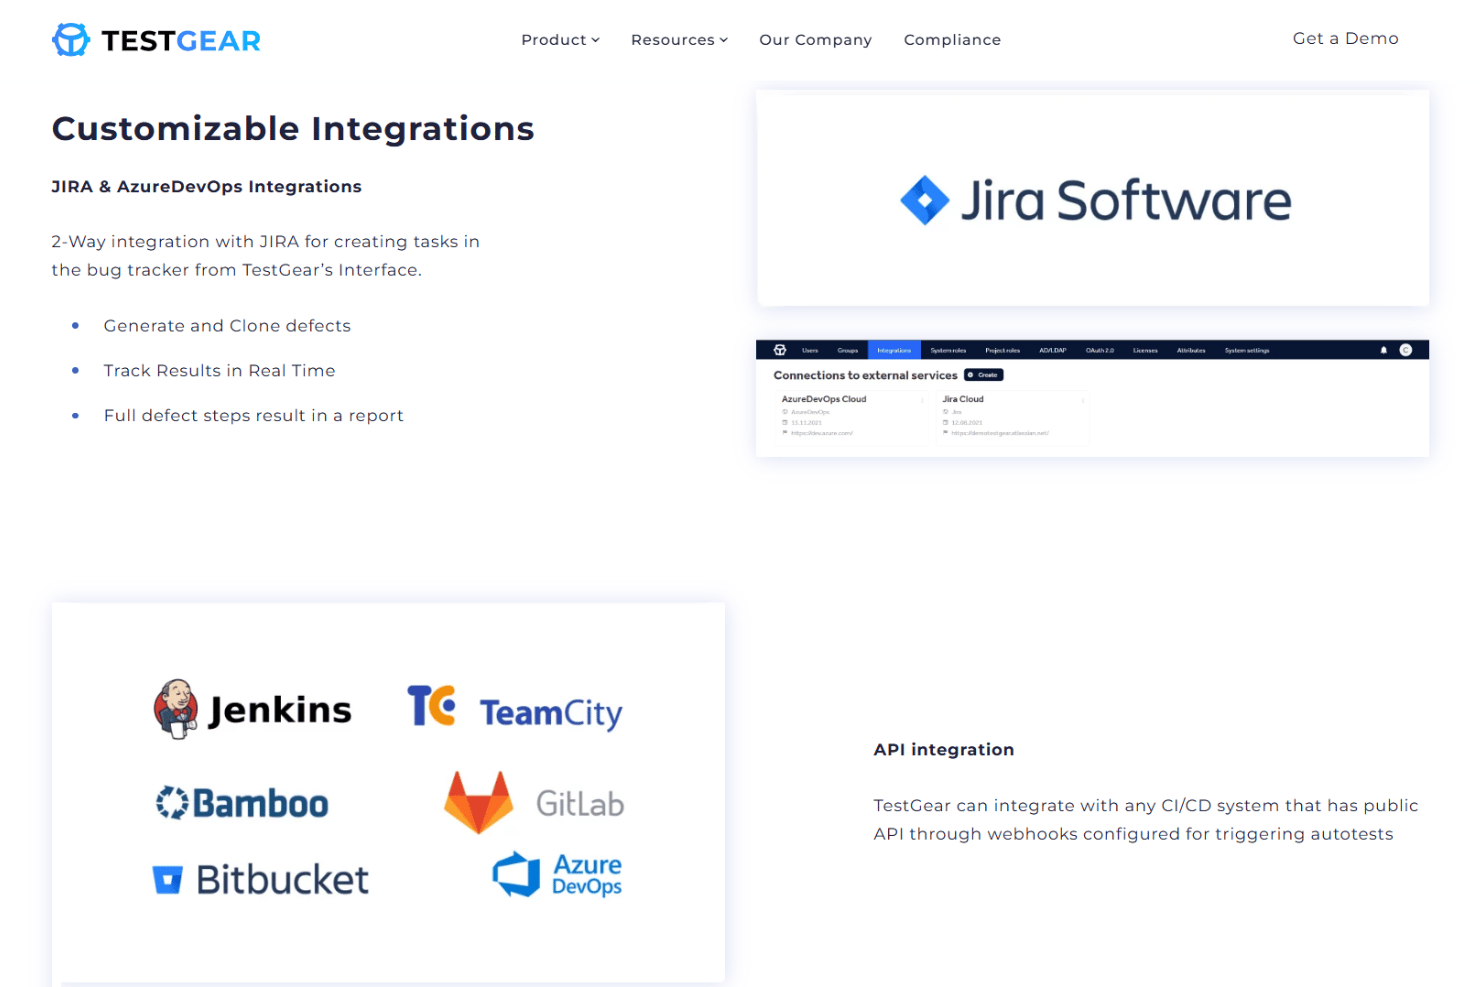1480x987 pixels.
Task: Open the Our Company page
Action: tap(815, 40)
